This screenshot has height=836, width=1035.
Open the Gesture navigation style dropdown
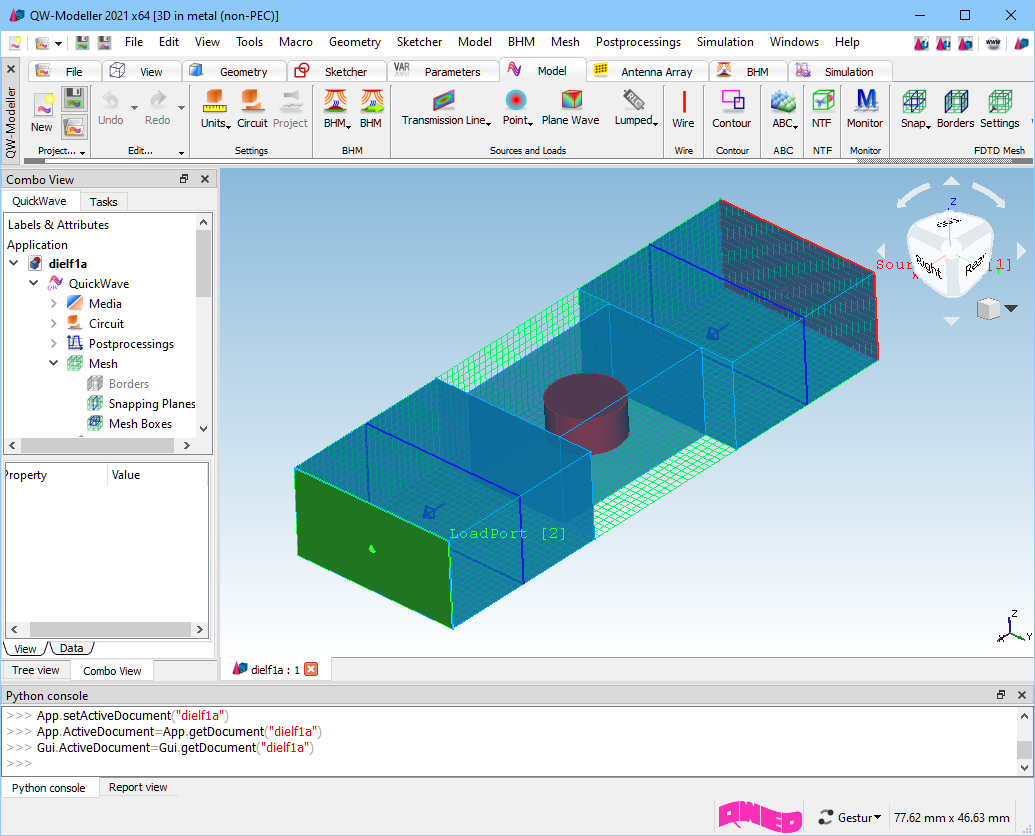(851, 818)
